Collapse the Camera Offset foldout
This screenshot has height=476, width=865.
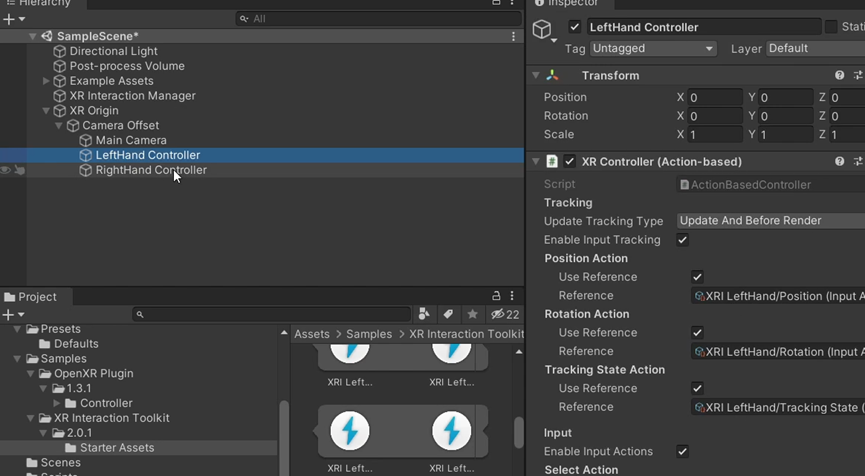59,126
